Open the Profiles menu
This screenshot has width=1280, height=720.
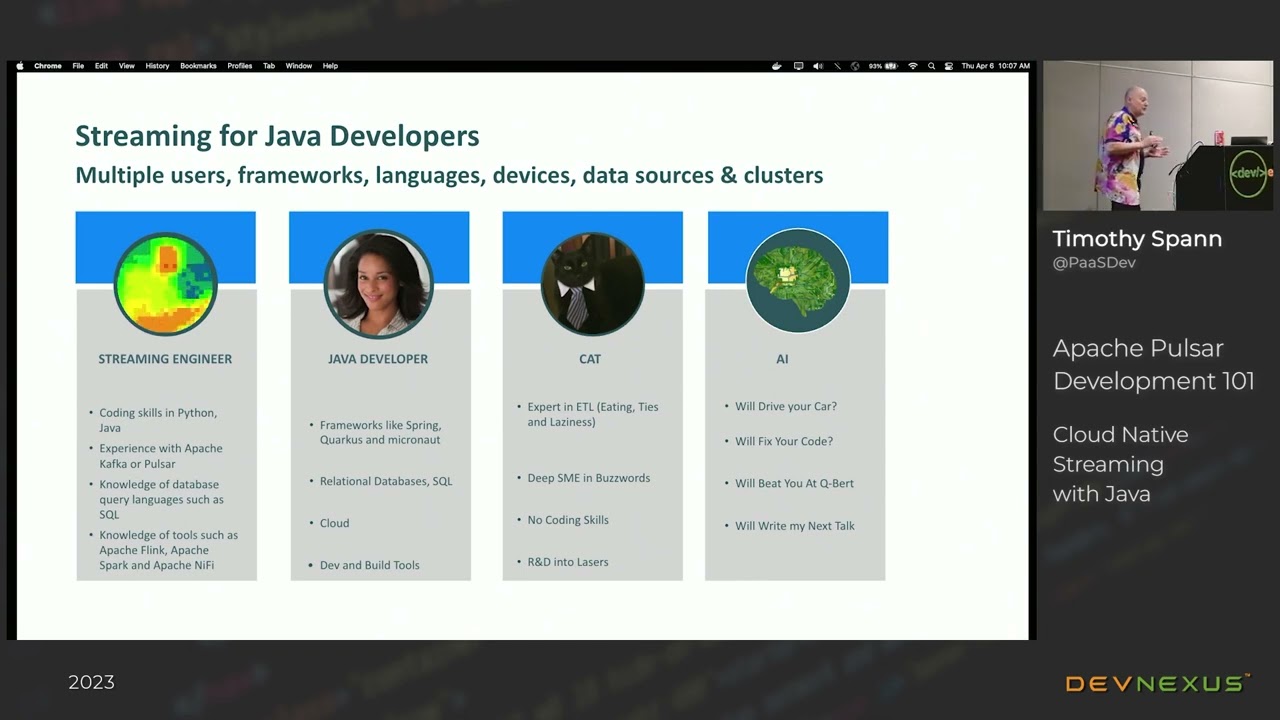(240, 66)
